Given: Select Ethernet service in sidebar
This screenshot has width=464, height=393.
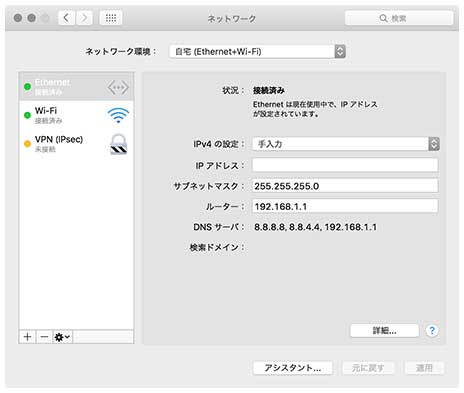Looking at the screenshot, I should point(76,87).
